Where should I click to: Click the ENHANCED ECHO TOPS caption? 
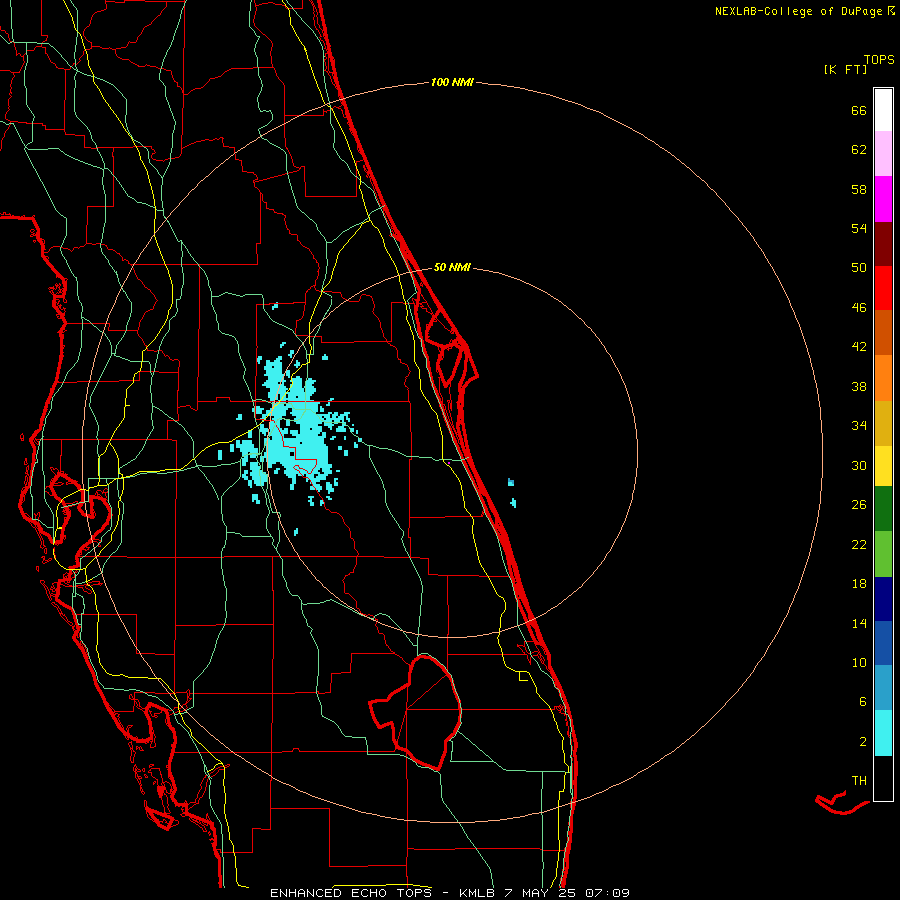tap(351, 893)
